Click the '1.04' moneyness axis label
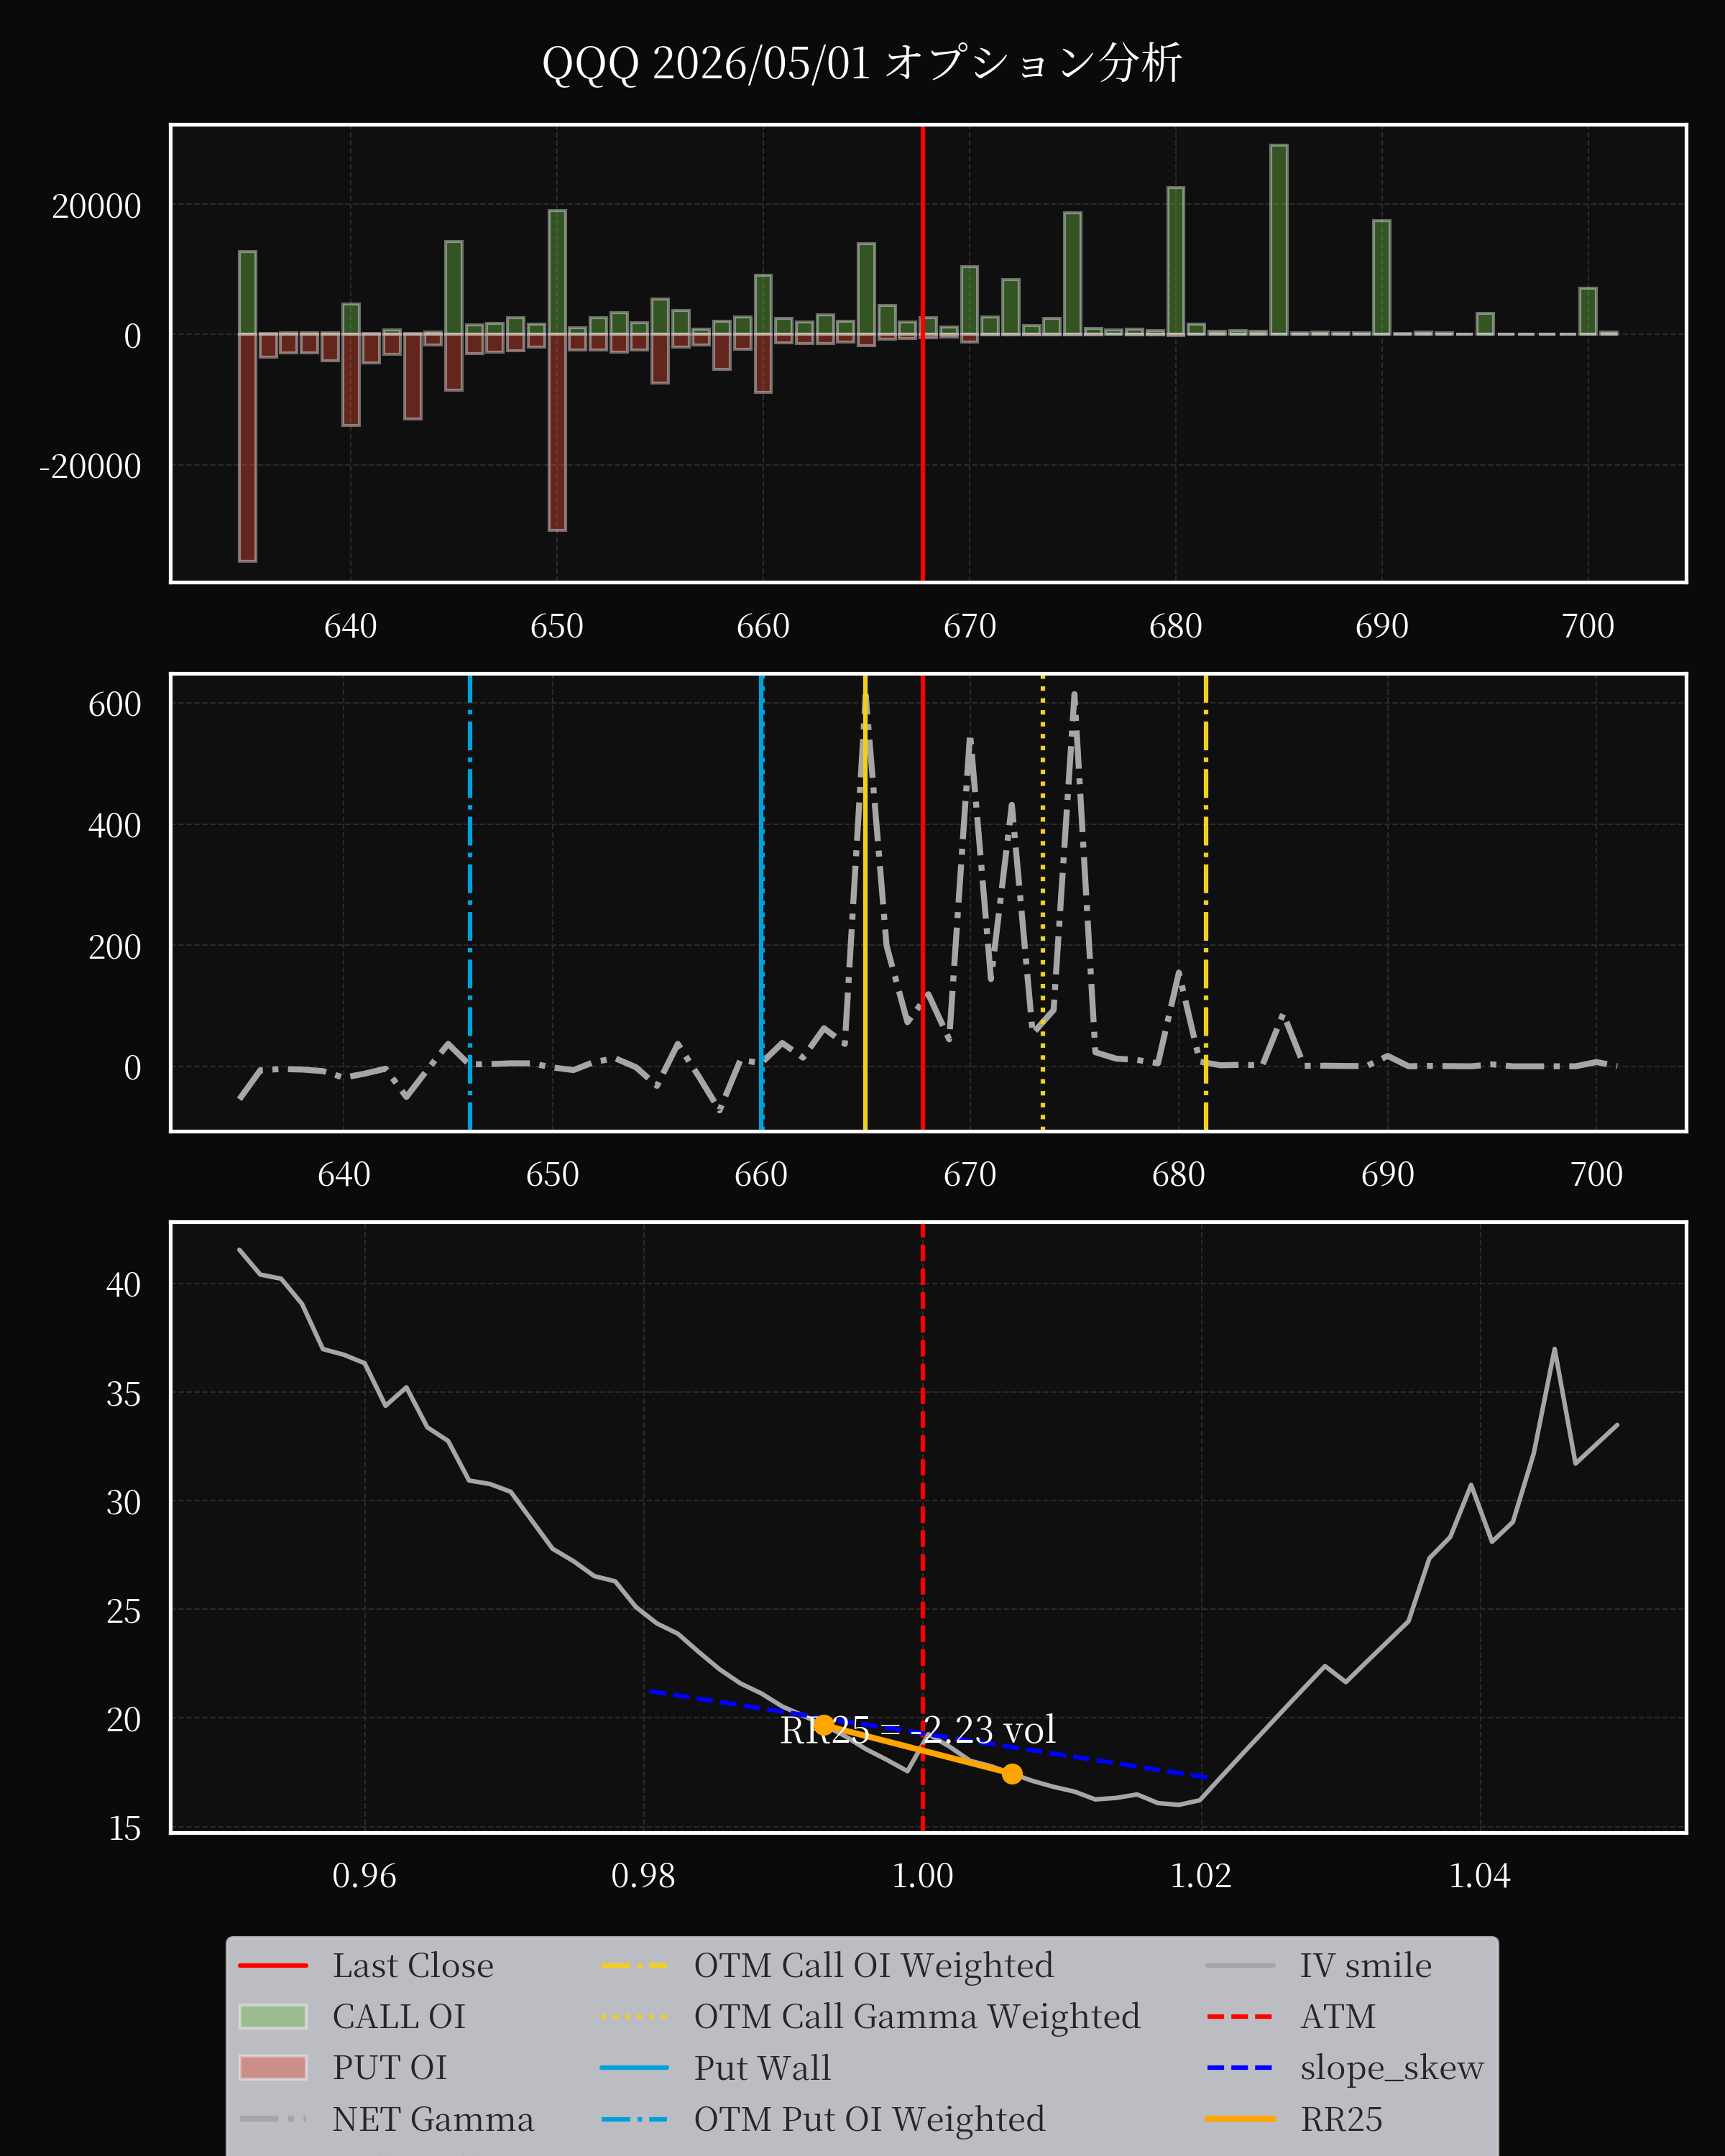This screenshot has height=2156, width=1725. point(1480,1876)
